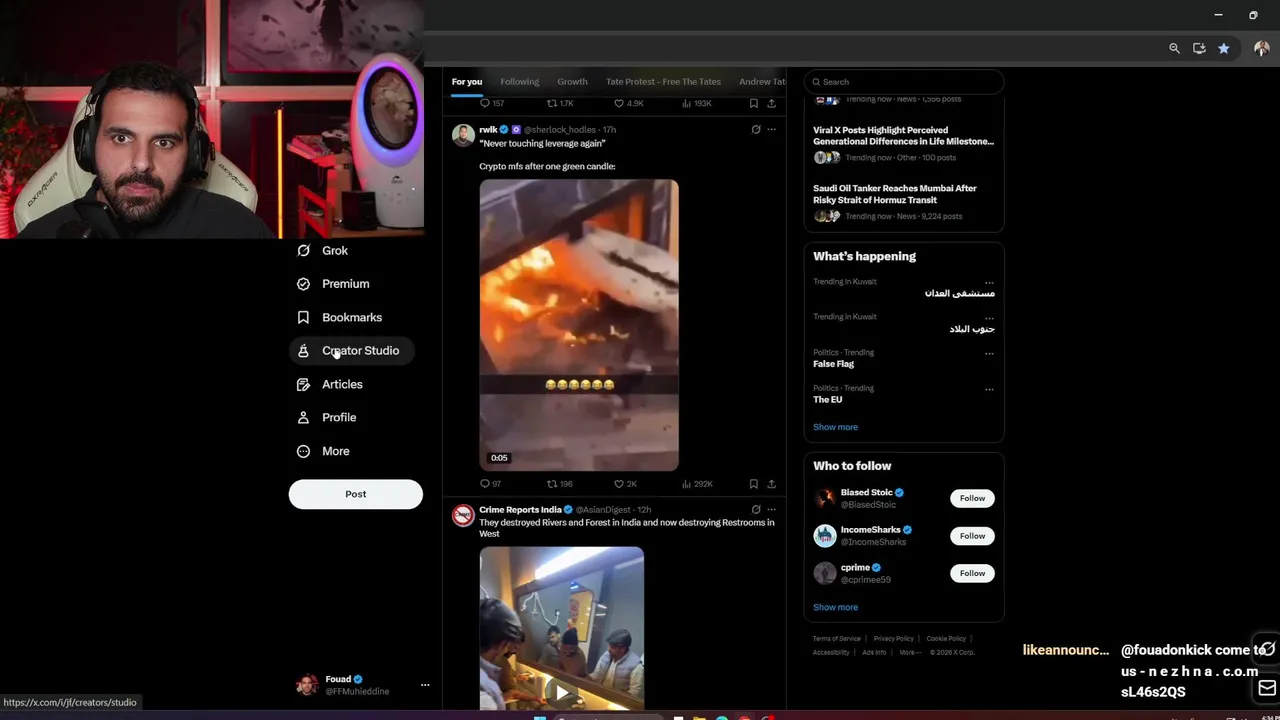This screenshot has width=1280, height=720.
Task: Open the Premium sidebar item
Action: pyautogui.click(x=333, y=284)
